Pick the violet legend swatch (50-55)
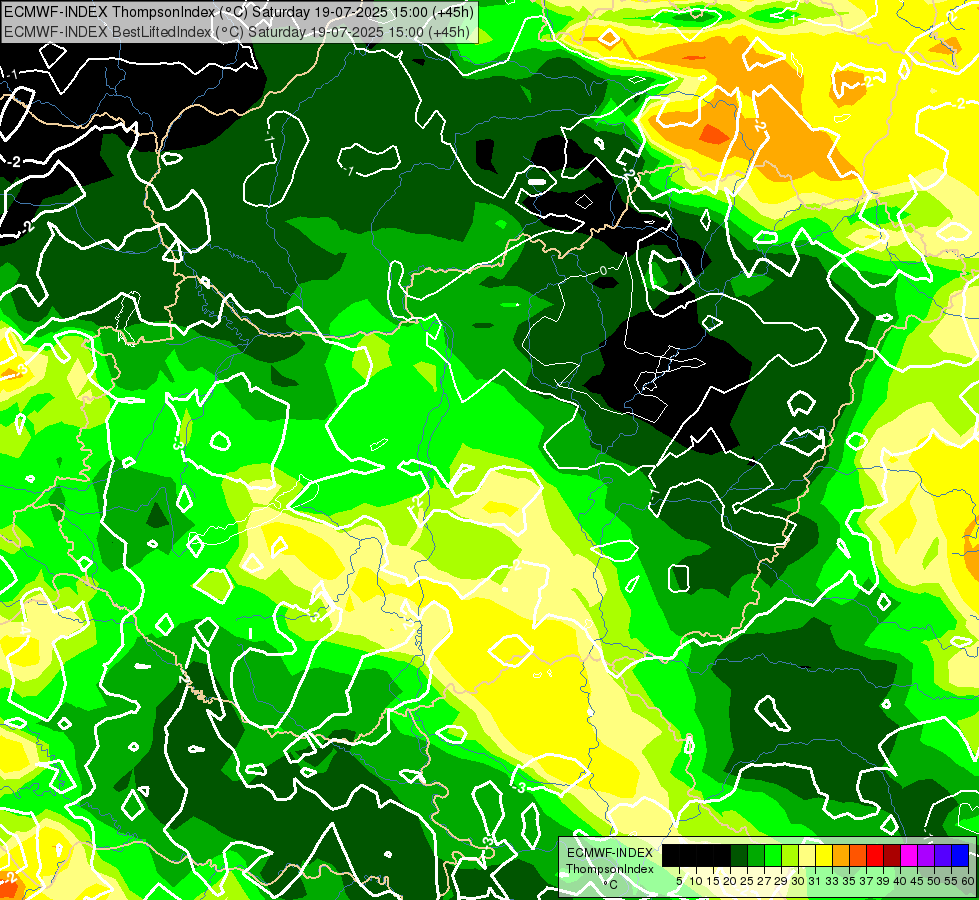Viewport: 979px width, 900px height. [943, 855]
